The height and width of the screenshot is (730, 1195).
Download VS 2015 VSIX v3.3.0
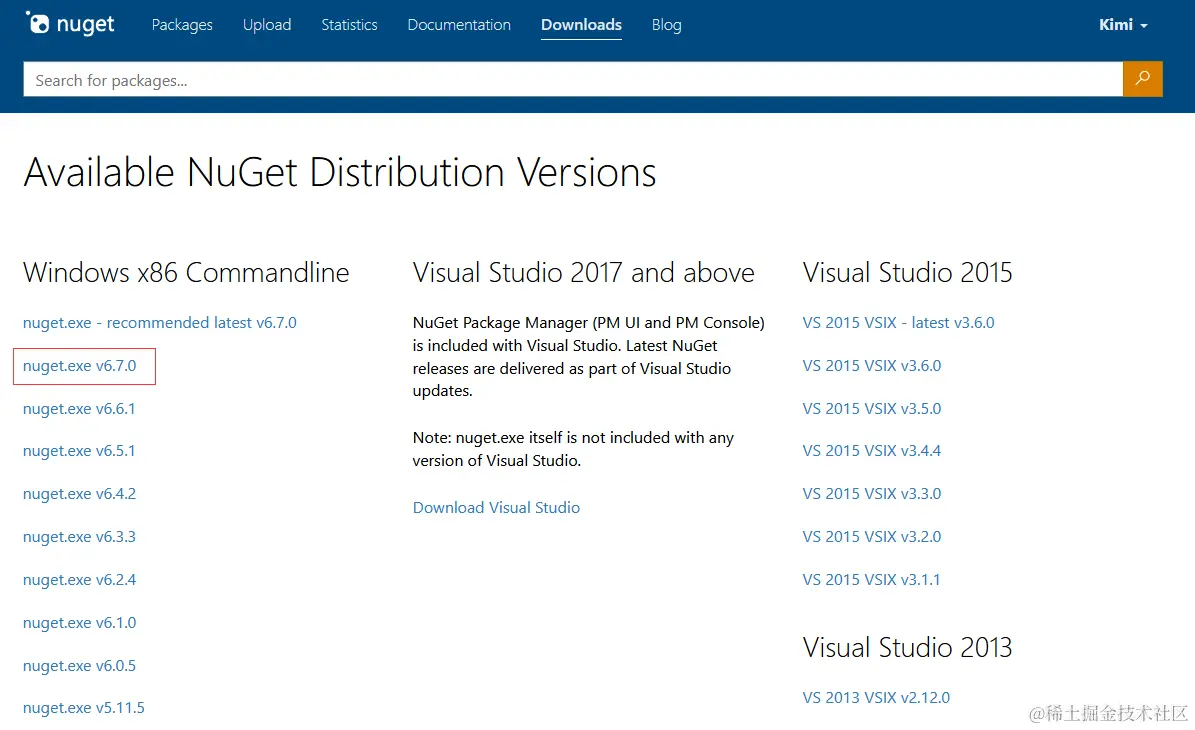pyautogui.click(x=872, y=494)
